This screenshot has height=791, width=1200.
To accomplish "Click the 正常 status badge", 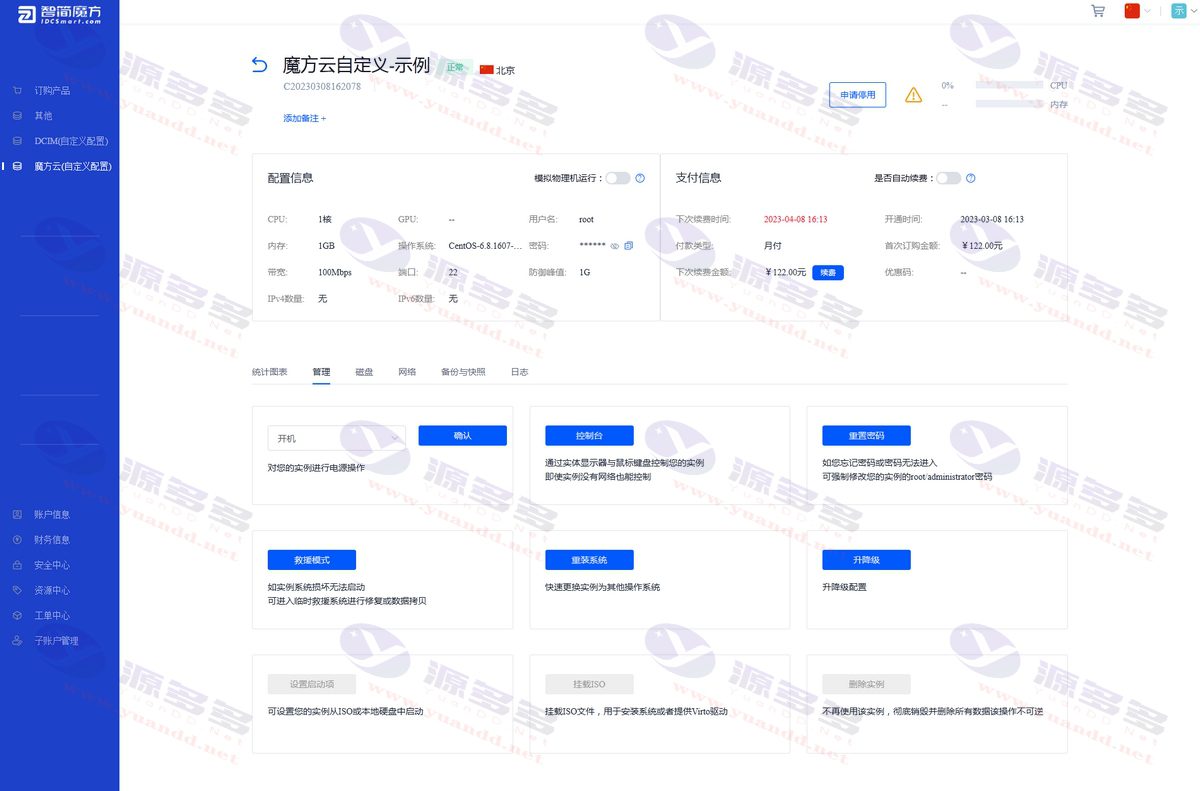I will coord(455,68).
